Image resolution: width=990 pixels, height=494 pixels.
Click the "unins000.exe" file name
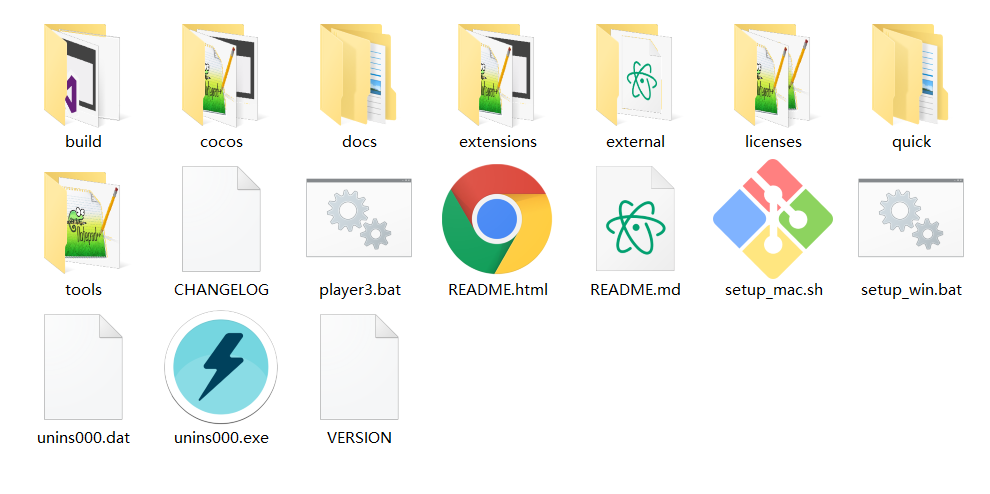pyautogui.click(x=221, y=437)
